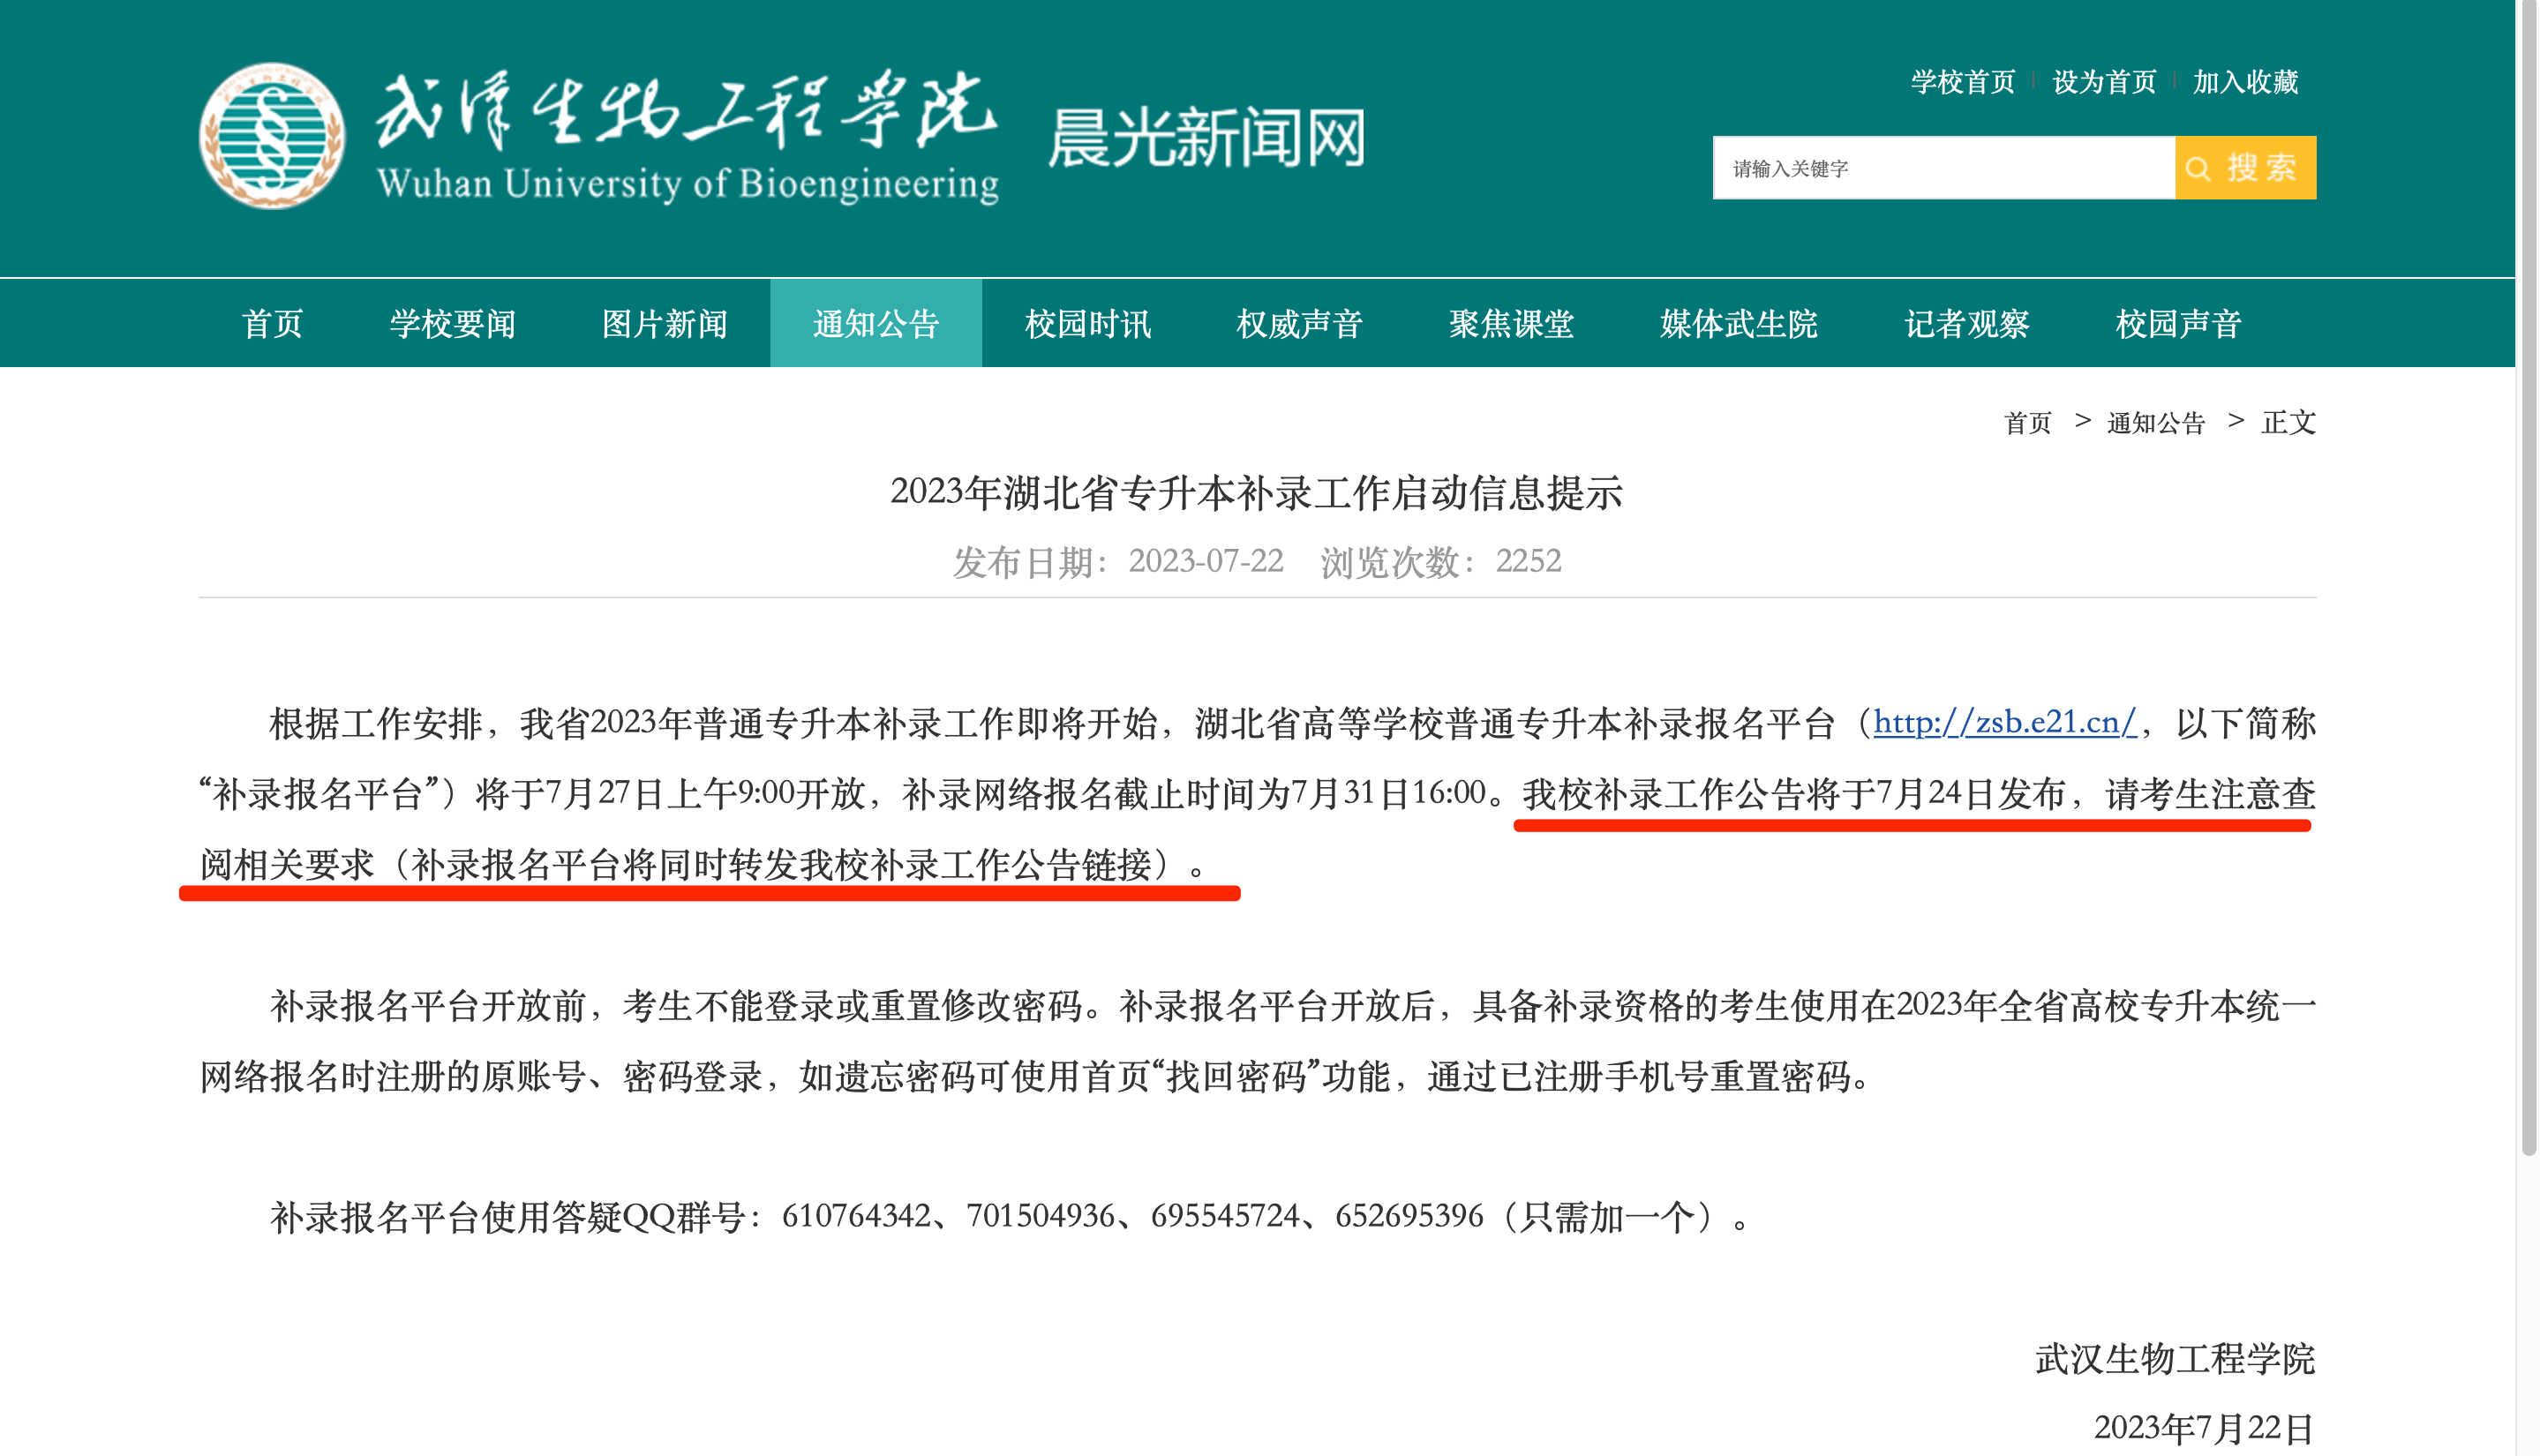2540x1456 pixels.
Task: Click the signature 武汉生物工程学院
Action: [x=2175, y=1360]
